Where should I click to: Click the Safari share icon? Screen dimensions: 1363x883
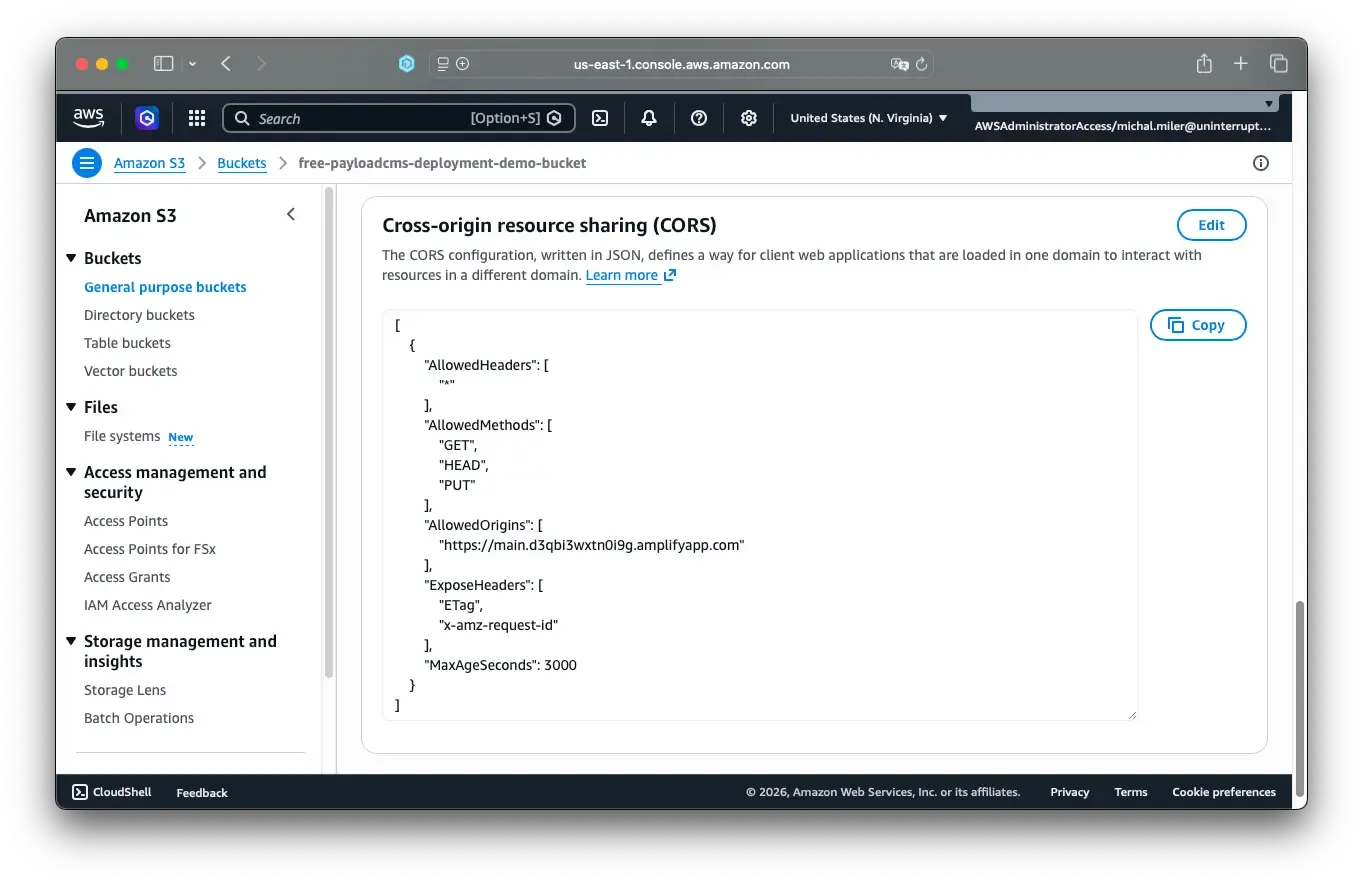[x=1204, y=63]
